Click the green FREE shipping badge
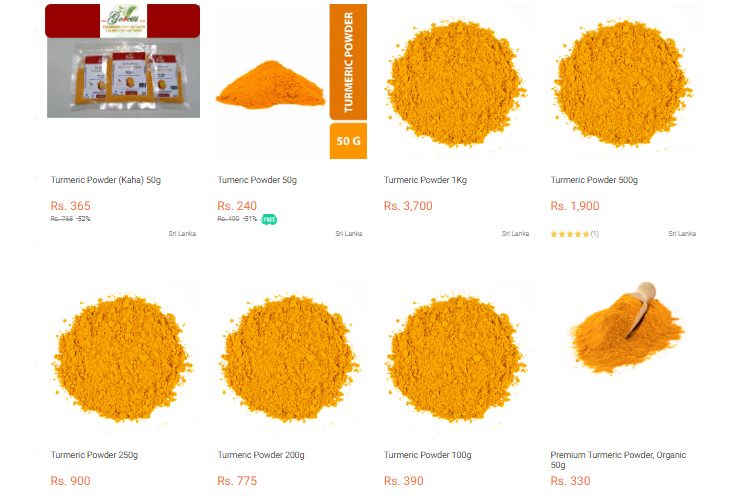This screenshot has height=496, width=750. click(269, 220)
